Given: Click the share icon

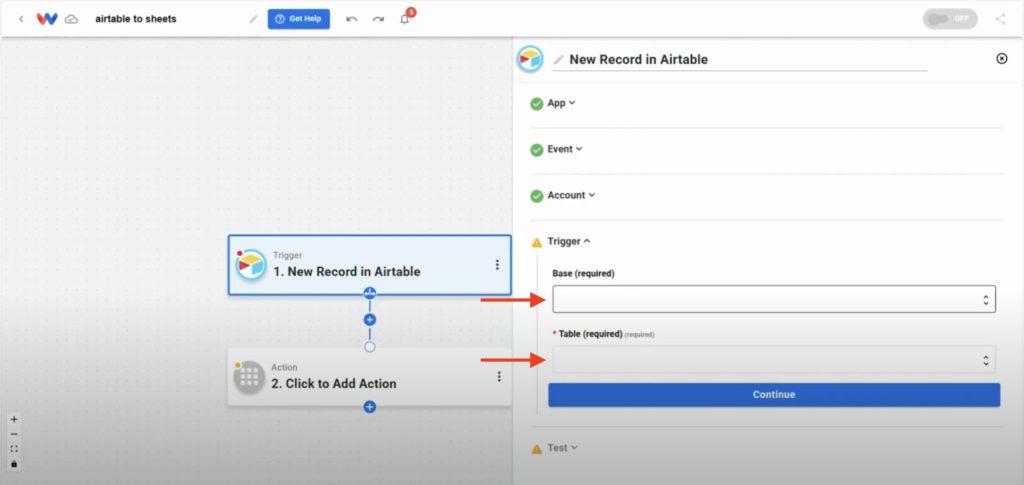Looking at the screenshot, I should (1000, 19).
